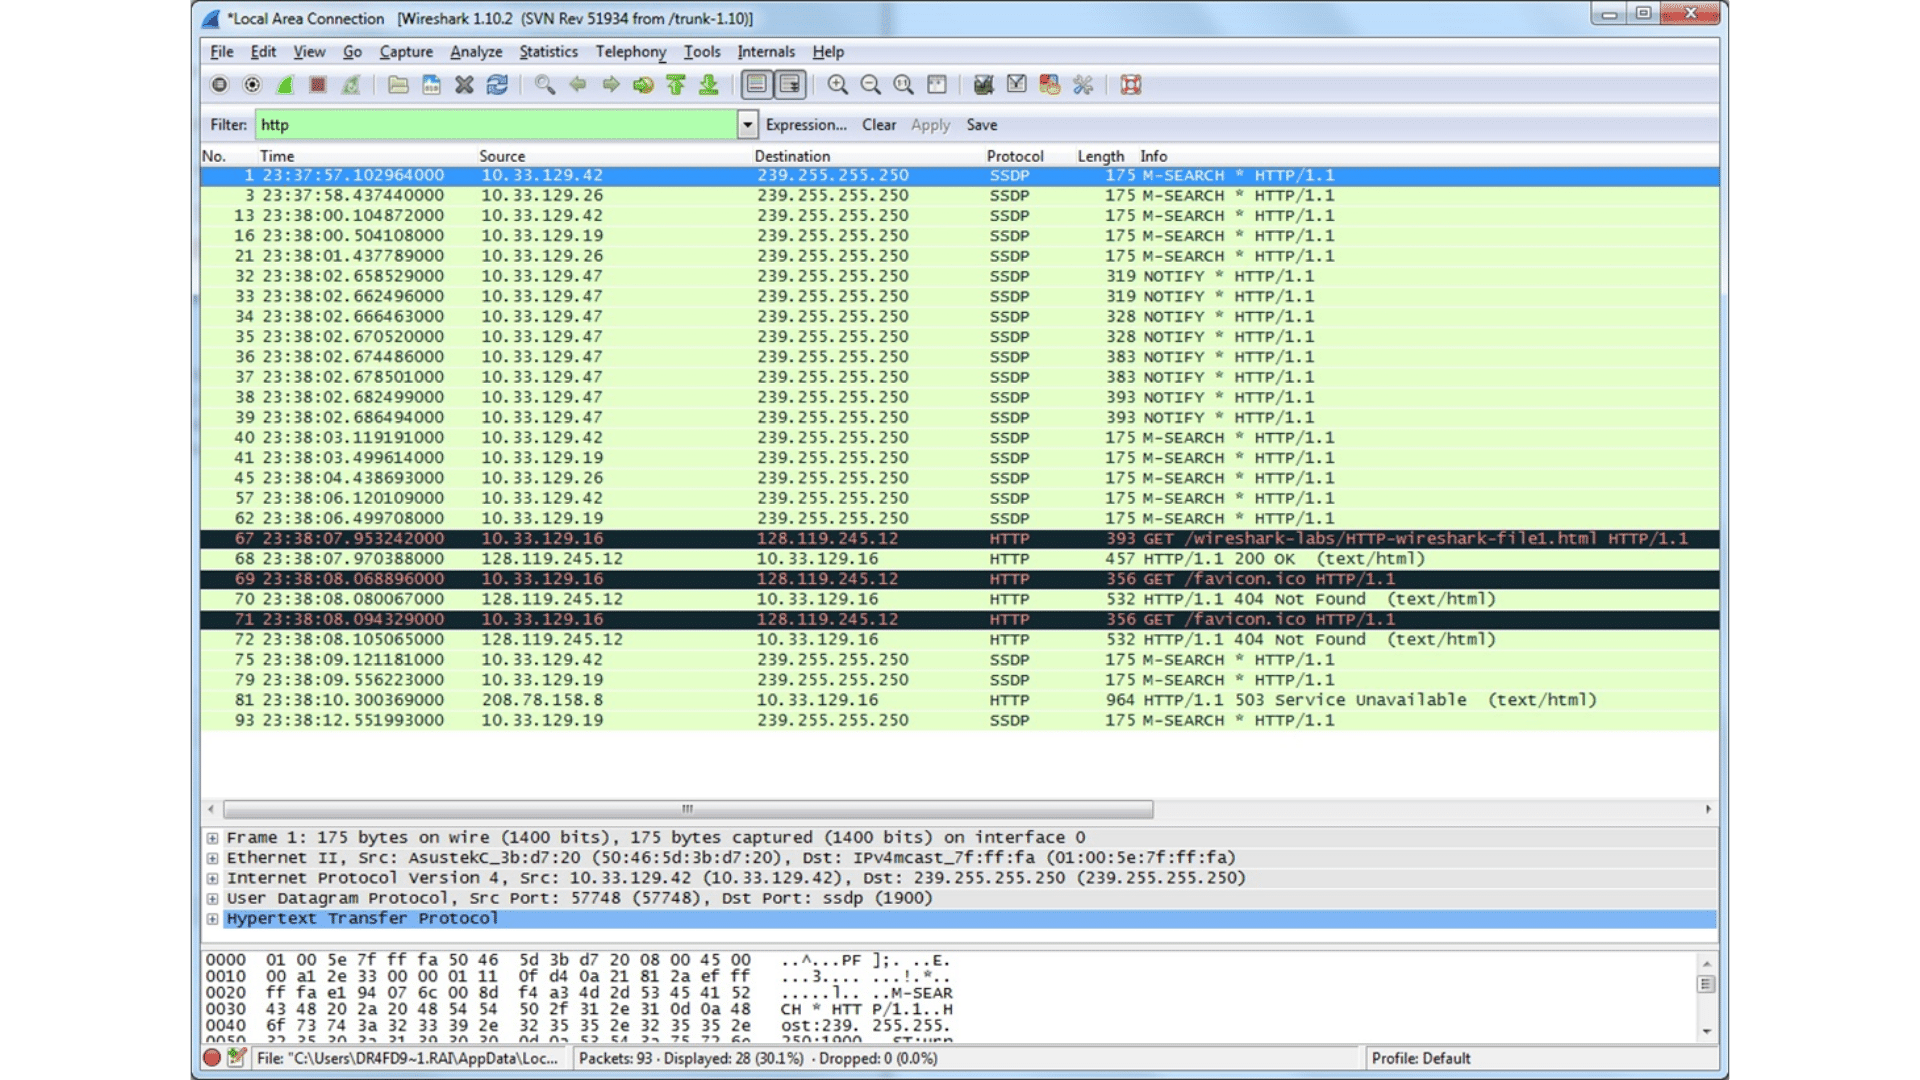Open help lifebuoy icon
The image size is (1920, 1080).
click(1131, 85)
